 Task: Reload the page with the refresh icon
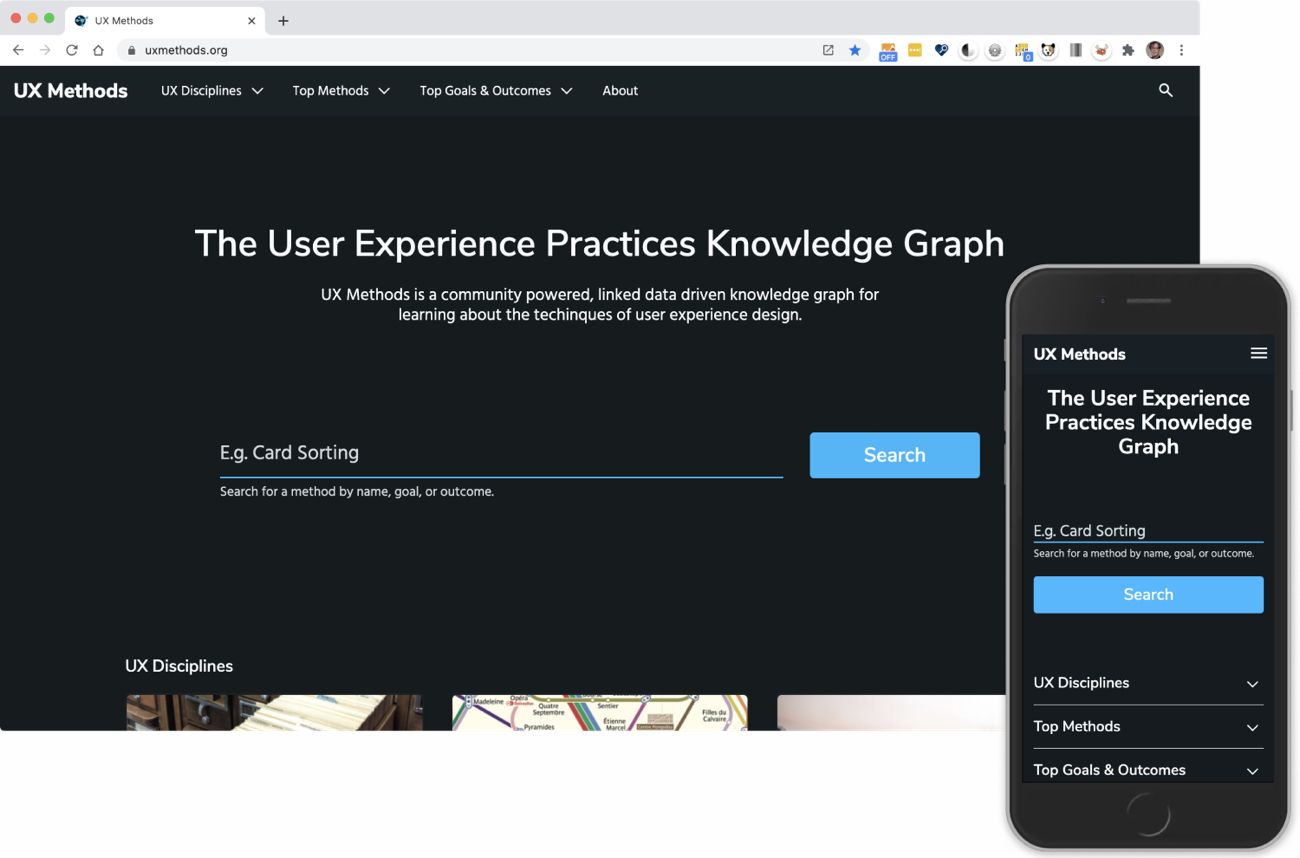[72, 50]
